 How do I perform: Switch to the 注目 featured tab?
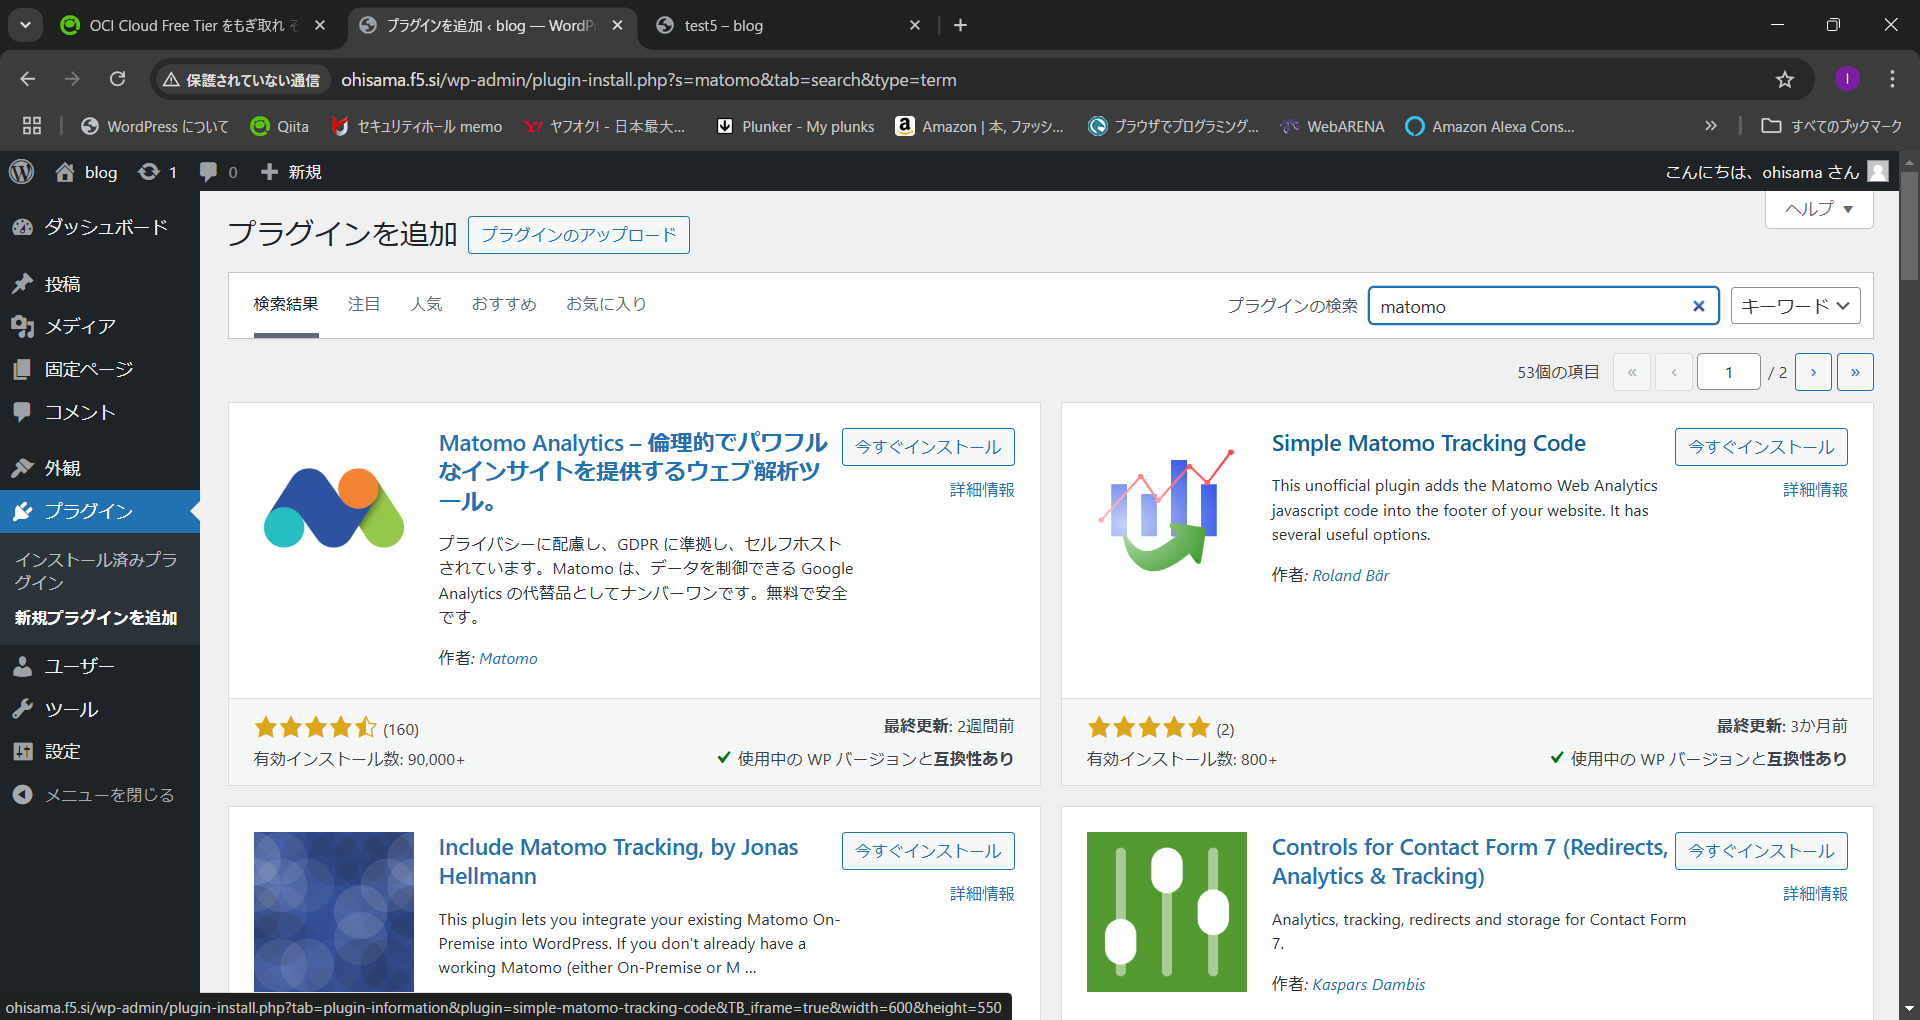pyautogui.click(x=364, y=304)
